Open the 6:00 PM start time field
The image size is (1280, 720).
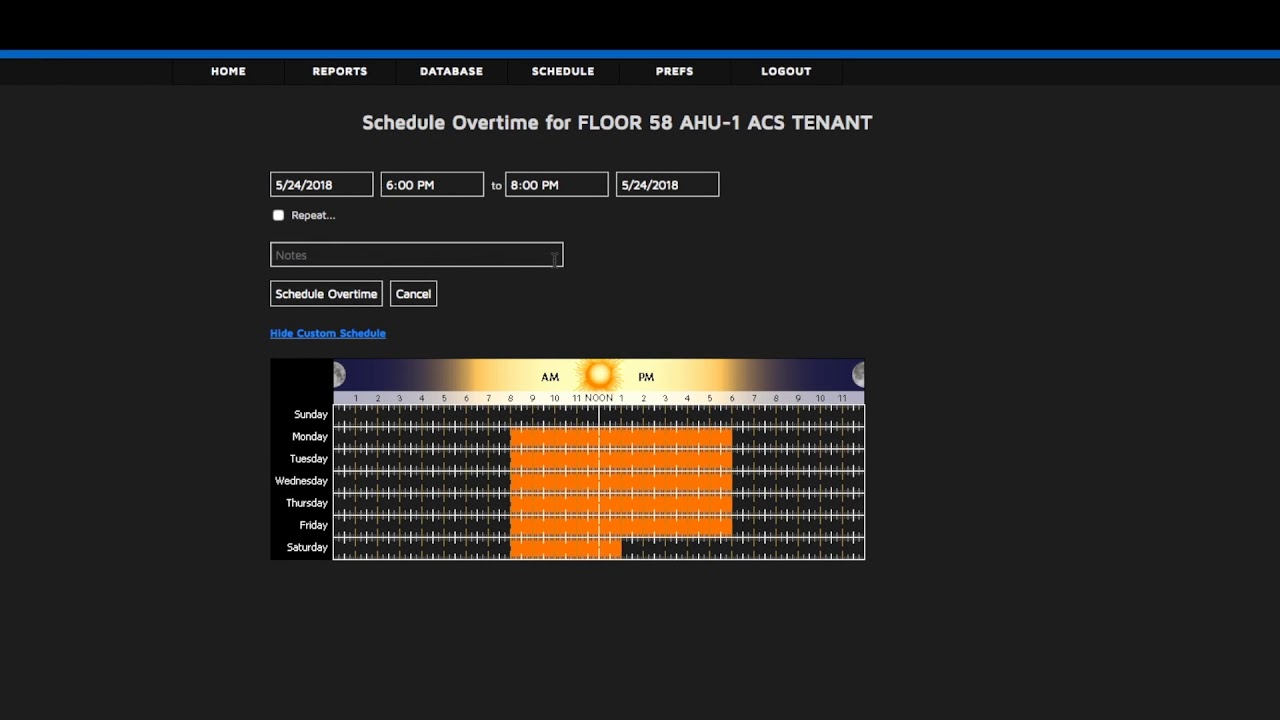coord(432,185)
